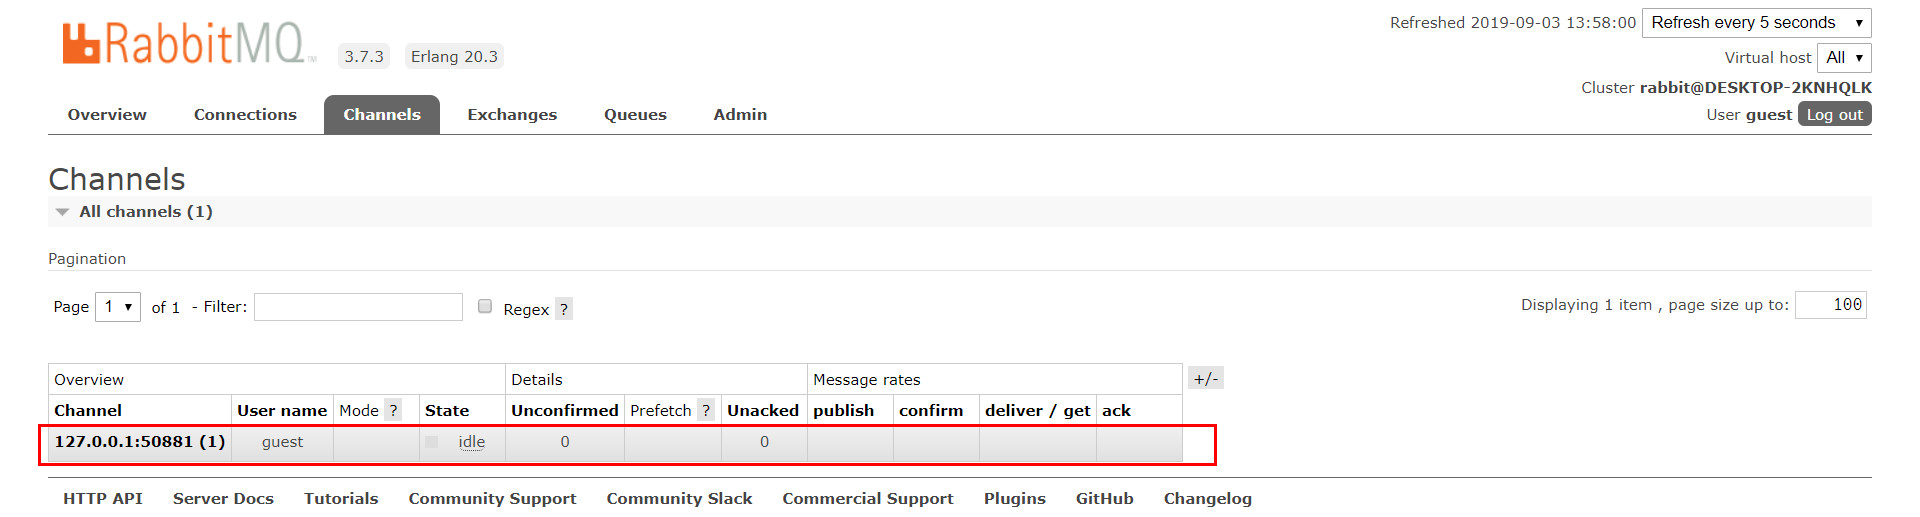
Task: Sort by the Unconfirmed column header
Action: pos(565,410)
